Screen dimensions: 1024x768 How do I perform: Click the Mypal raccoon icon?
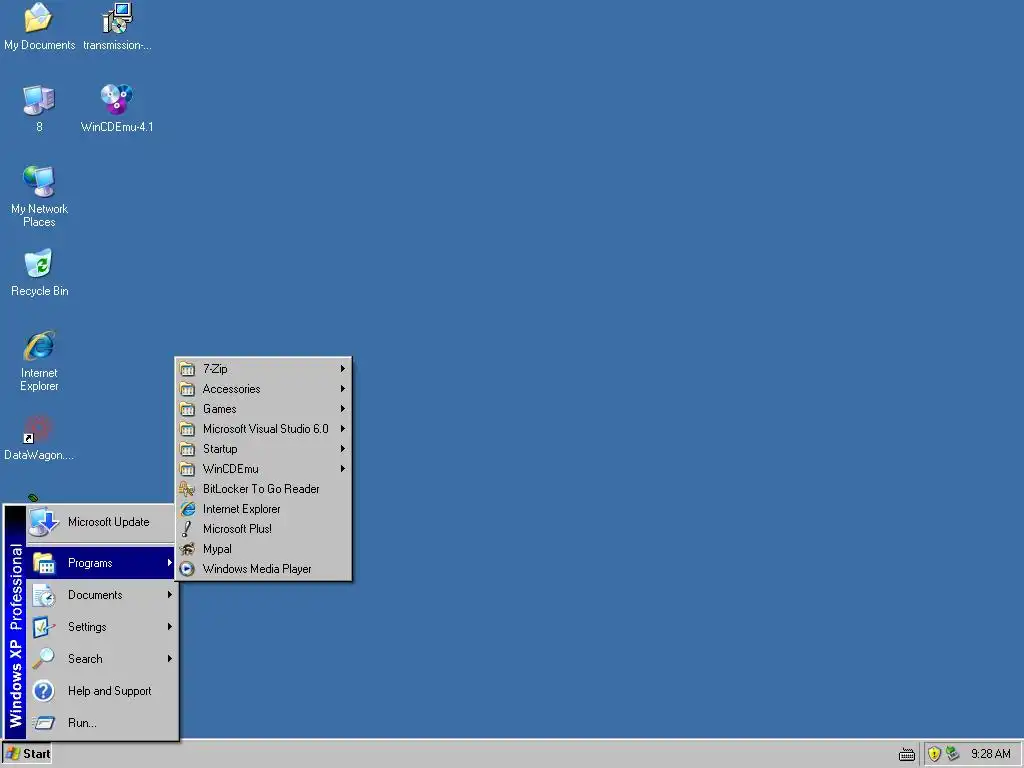[187, 549]
